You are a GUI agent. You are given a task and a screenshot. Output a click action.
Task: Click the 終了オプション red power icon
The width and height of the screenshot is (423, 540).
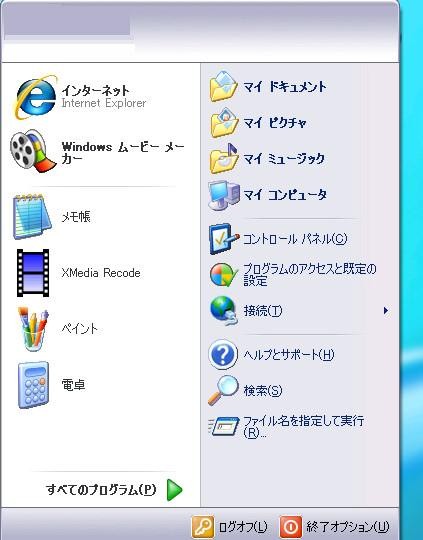291,527
